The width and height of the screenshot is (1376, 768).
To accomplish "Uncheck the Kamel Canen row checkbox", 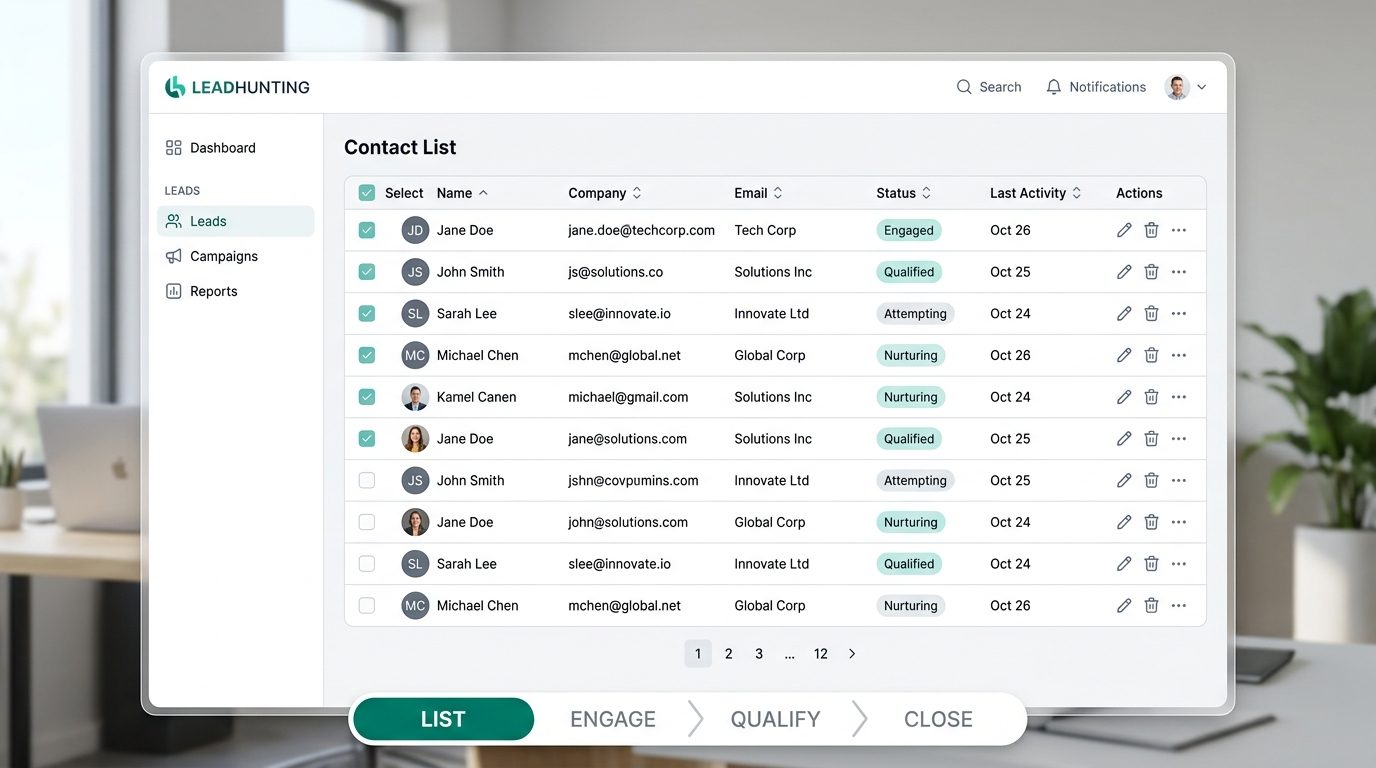I will (x=367, y=397).
